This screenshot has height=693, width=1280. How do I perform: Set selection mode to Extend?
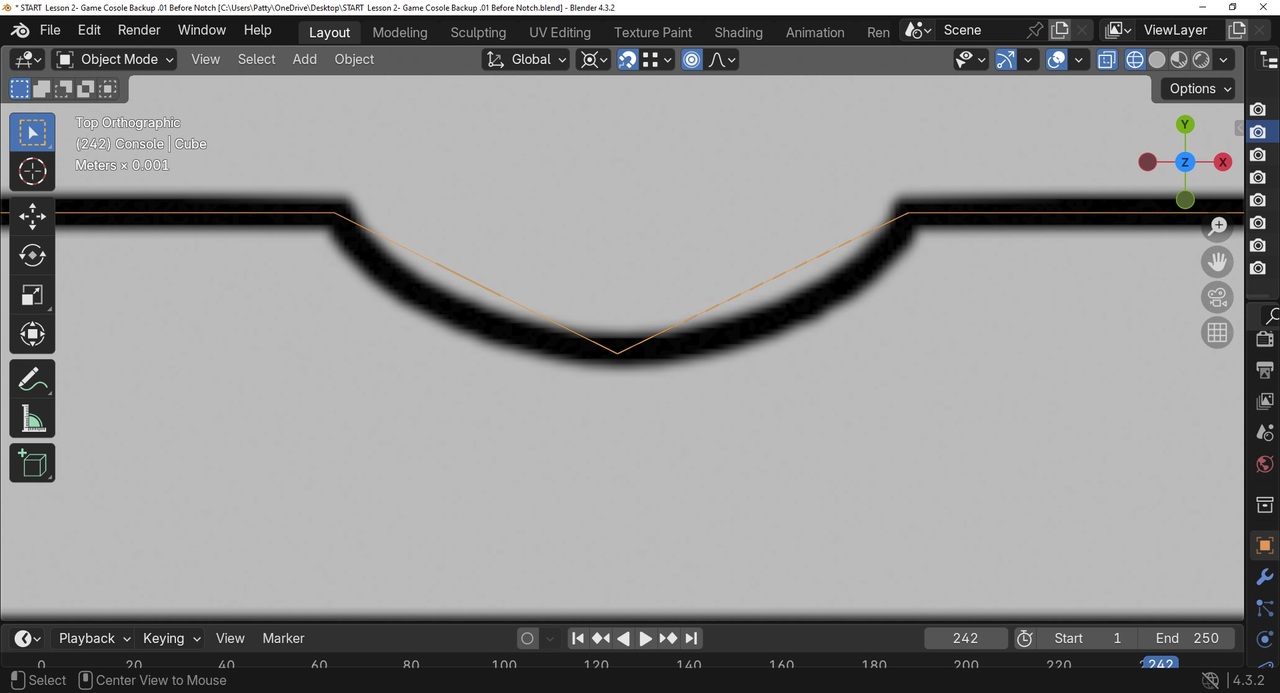pos(41,89)
